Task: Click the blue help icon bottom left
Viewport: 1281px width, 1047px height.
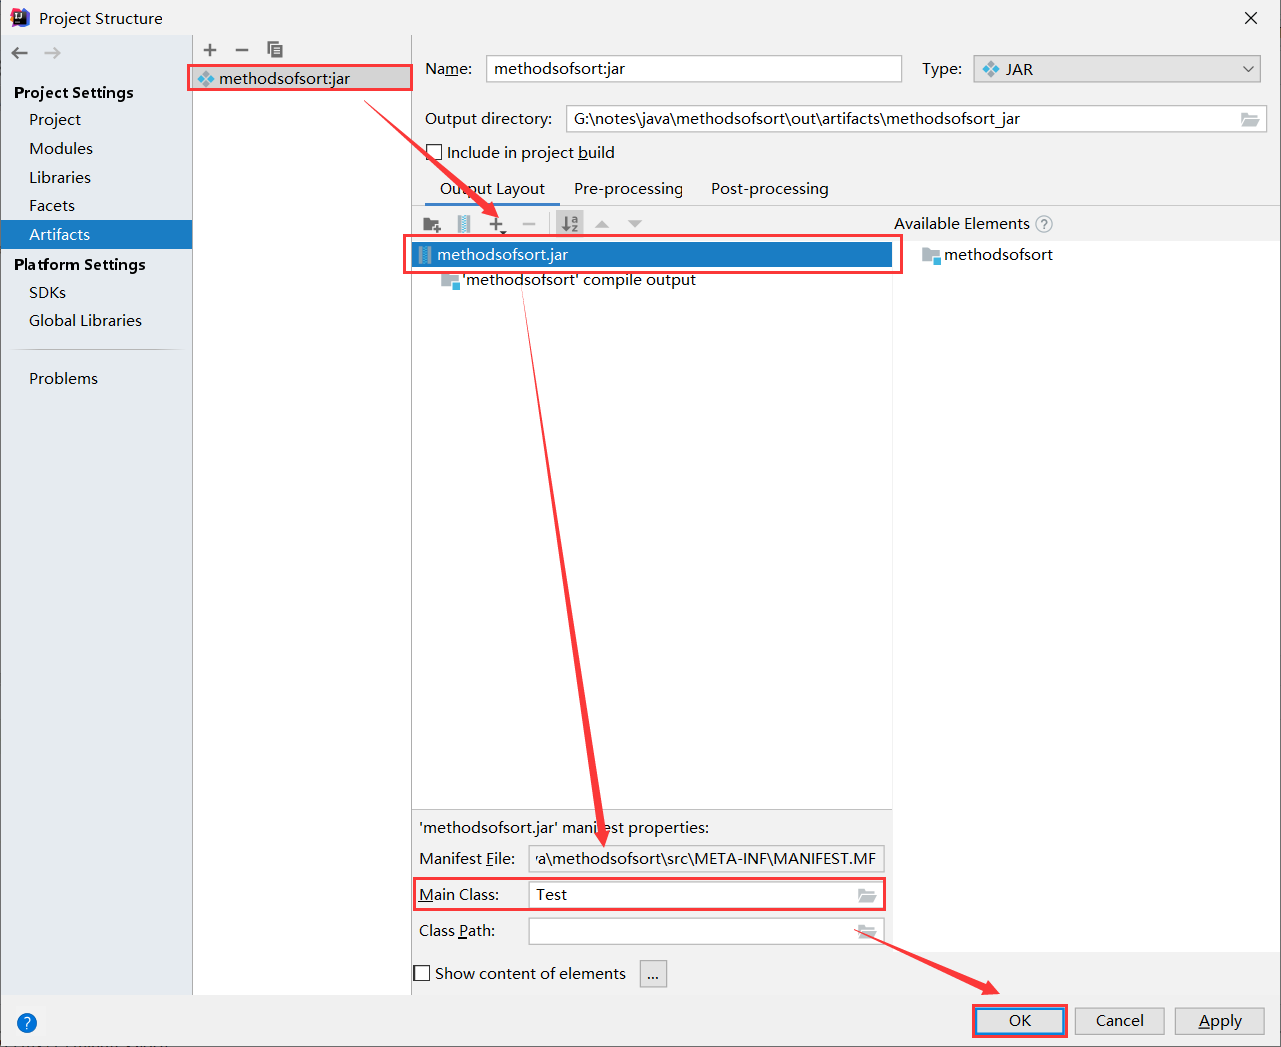Action: click(26, 1022)
